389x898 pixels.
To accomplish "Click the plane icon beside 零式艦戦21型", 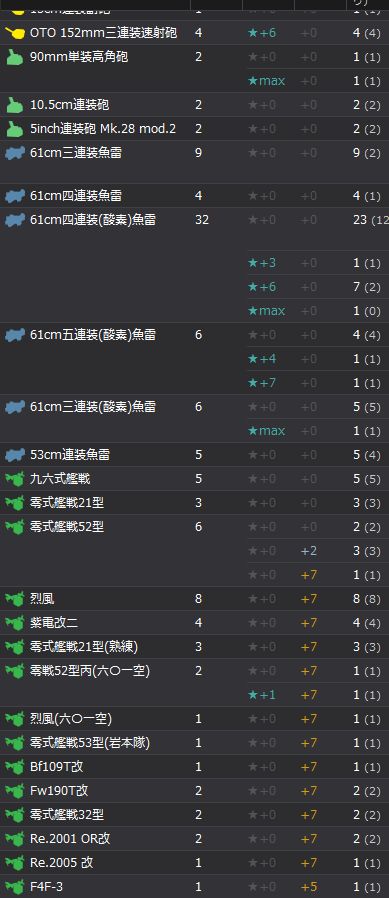I will click(x=15, y=503).
